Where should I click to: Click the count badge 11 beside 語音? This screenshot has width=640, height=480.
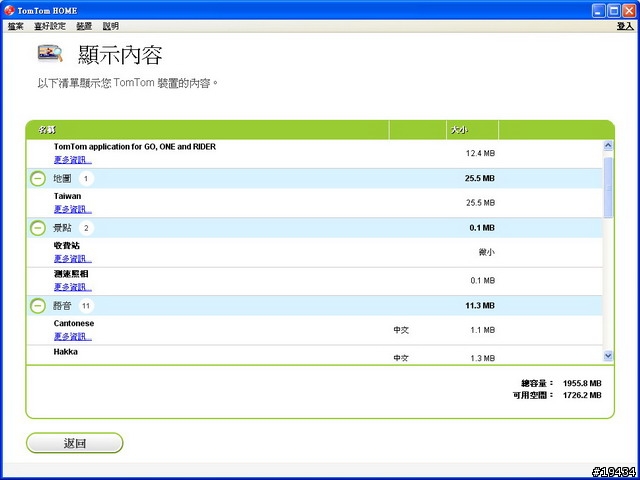pos(86,305)
